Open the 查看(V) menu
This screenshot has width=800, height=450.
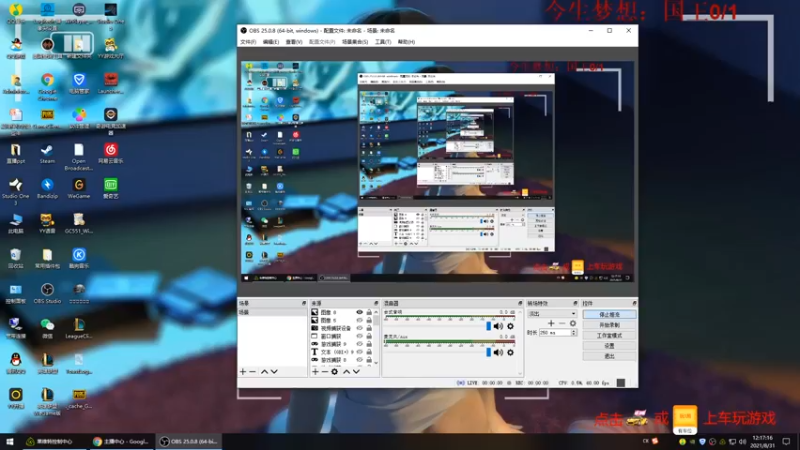294,42
